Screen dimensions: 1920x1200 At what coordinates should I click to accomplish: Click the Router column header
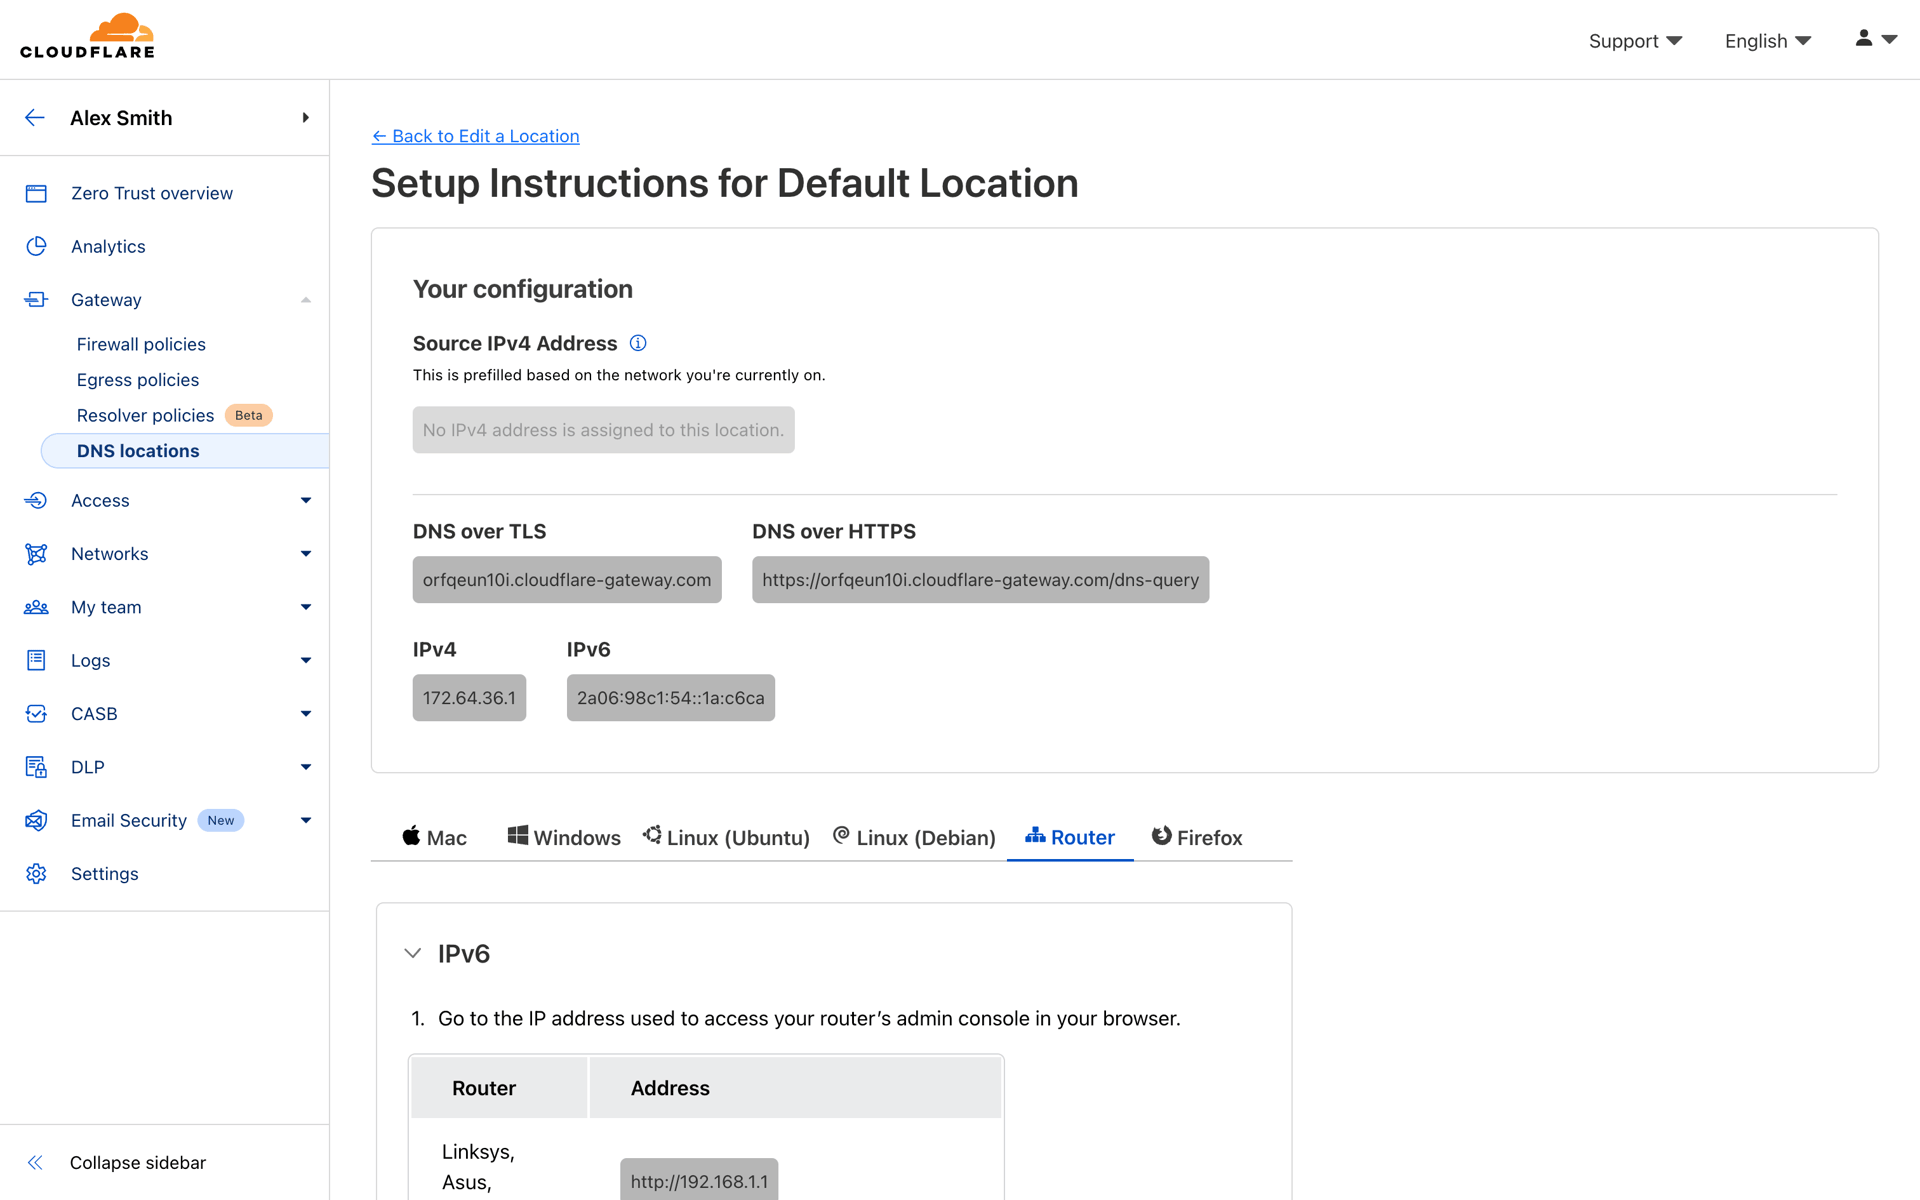499,1087
